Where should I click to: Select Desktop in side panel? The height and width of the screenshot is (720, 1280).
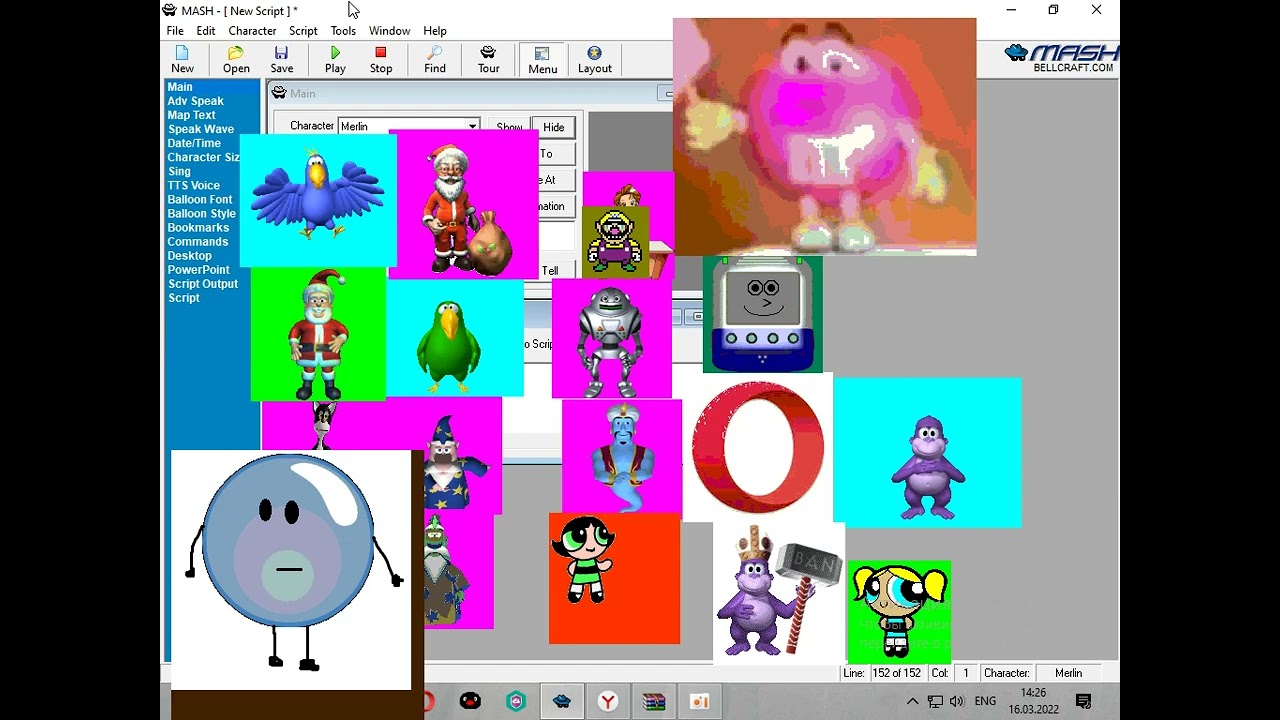pos(190,255)
